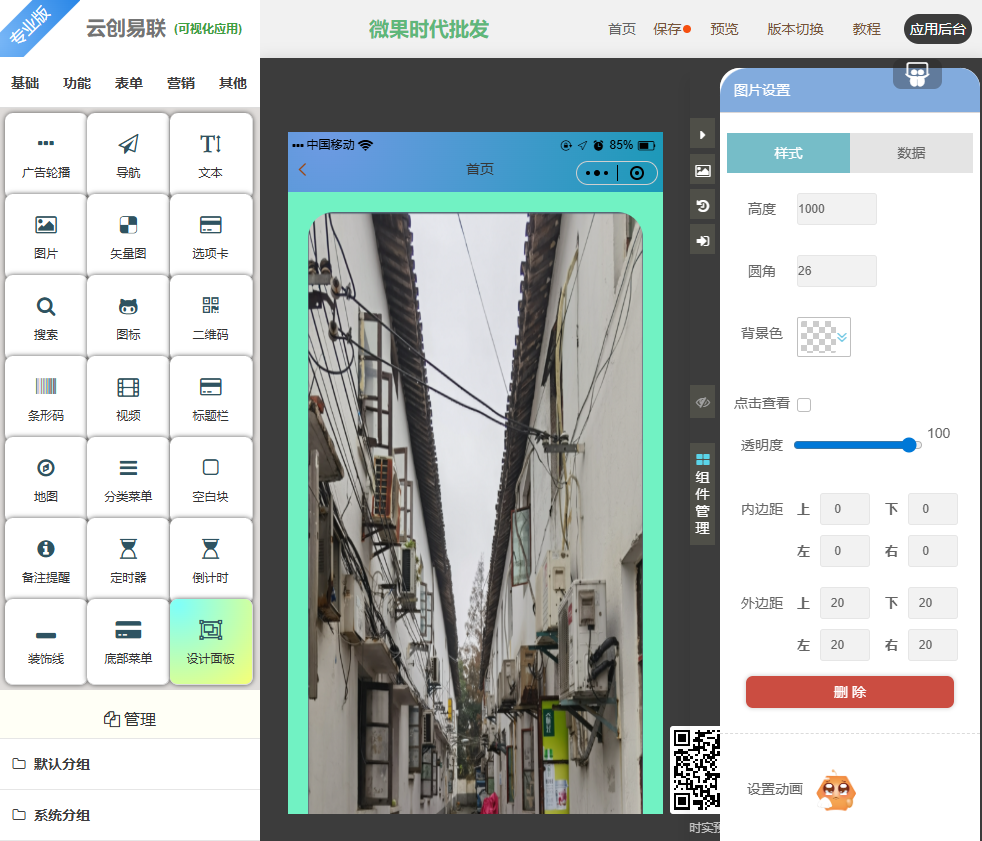Expand the 默认分组 folder
This screenshot has width=982, height=841.
pos(62,764)
